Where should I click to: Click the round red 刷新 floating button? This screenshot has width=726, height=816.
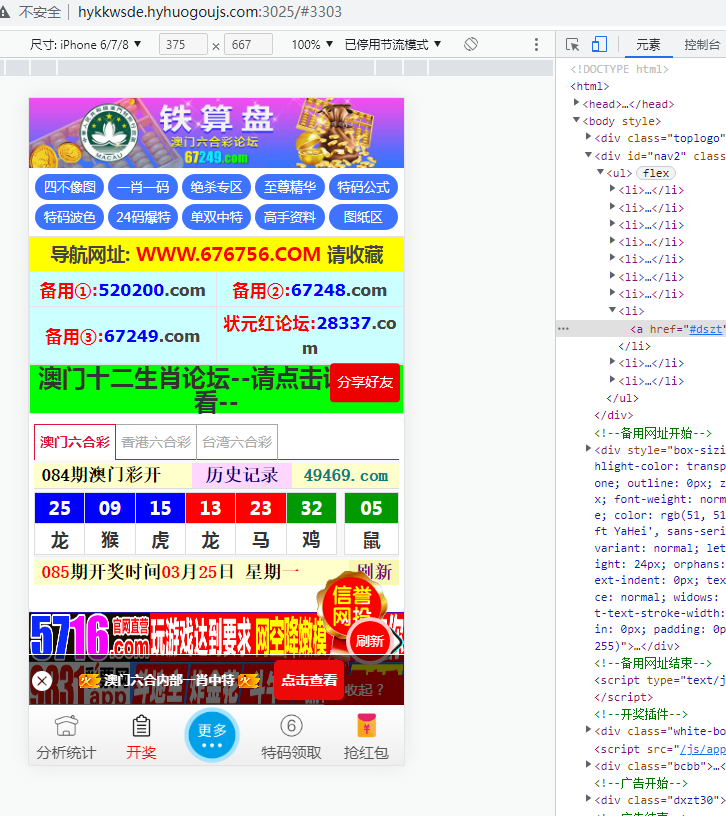[x=370, y=641]
